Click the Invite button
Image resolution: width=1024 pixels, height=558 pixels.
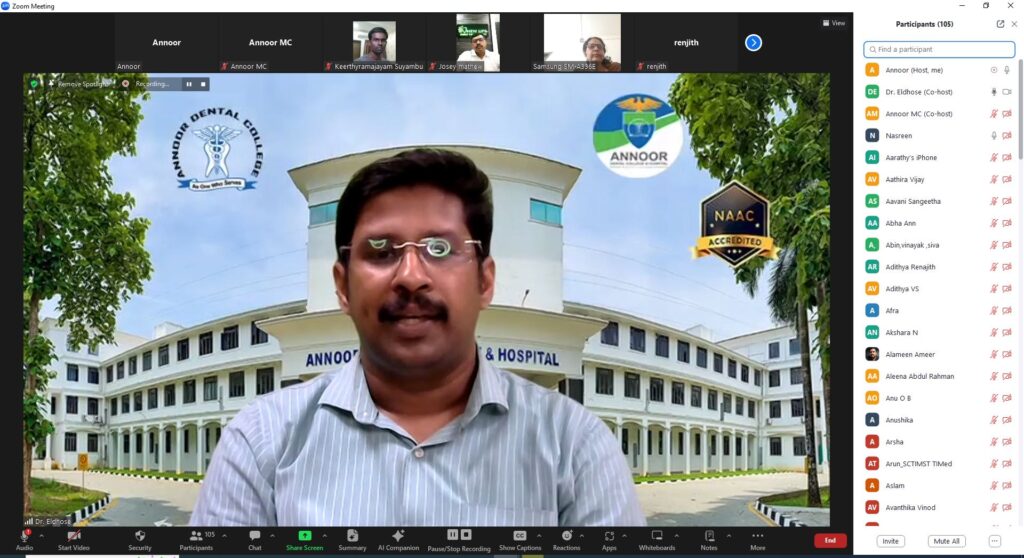(x=890, y=541)
